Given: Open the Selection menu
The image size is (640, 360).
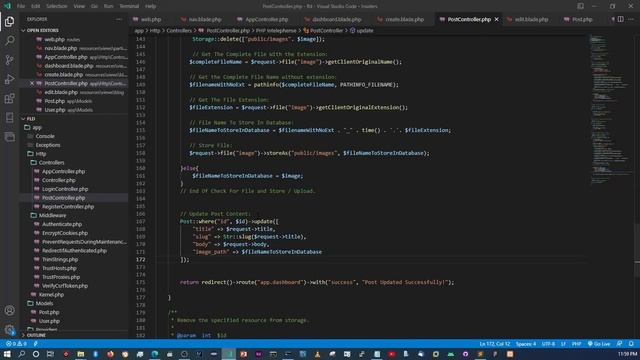Looking at the screenshot, I should pyautogui.click(x=56, y=6).
